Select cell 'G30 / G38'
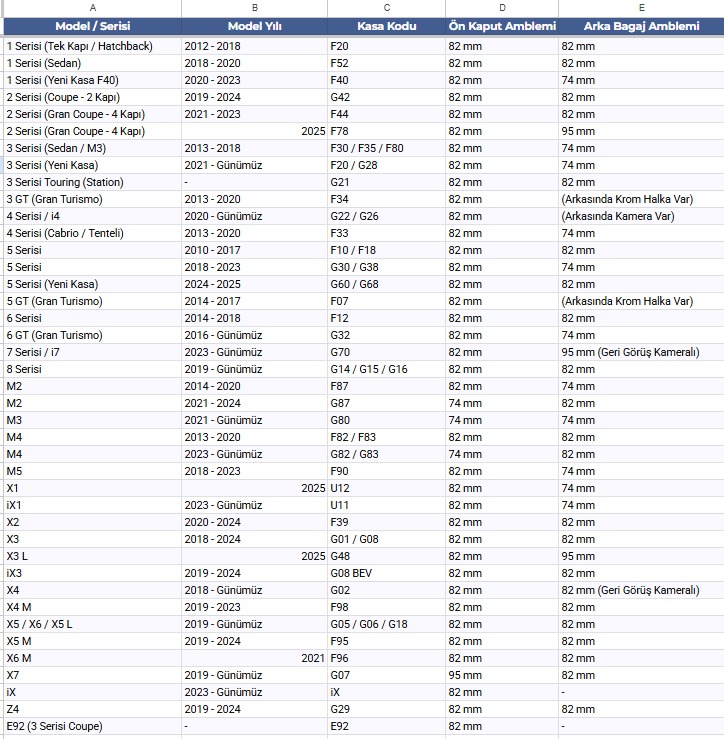Screen dimensions: 724x739 pos(387,267)
